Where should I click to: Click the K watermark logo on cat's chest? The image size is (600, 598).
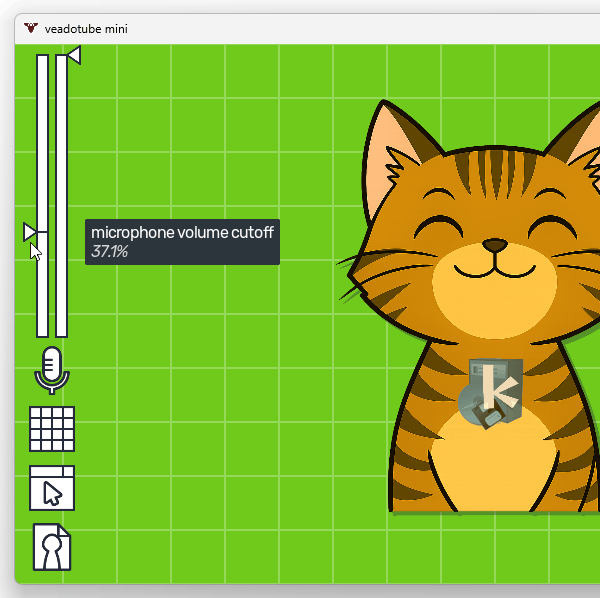[x=490, y=394]
